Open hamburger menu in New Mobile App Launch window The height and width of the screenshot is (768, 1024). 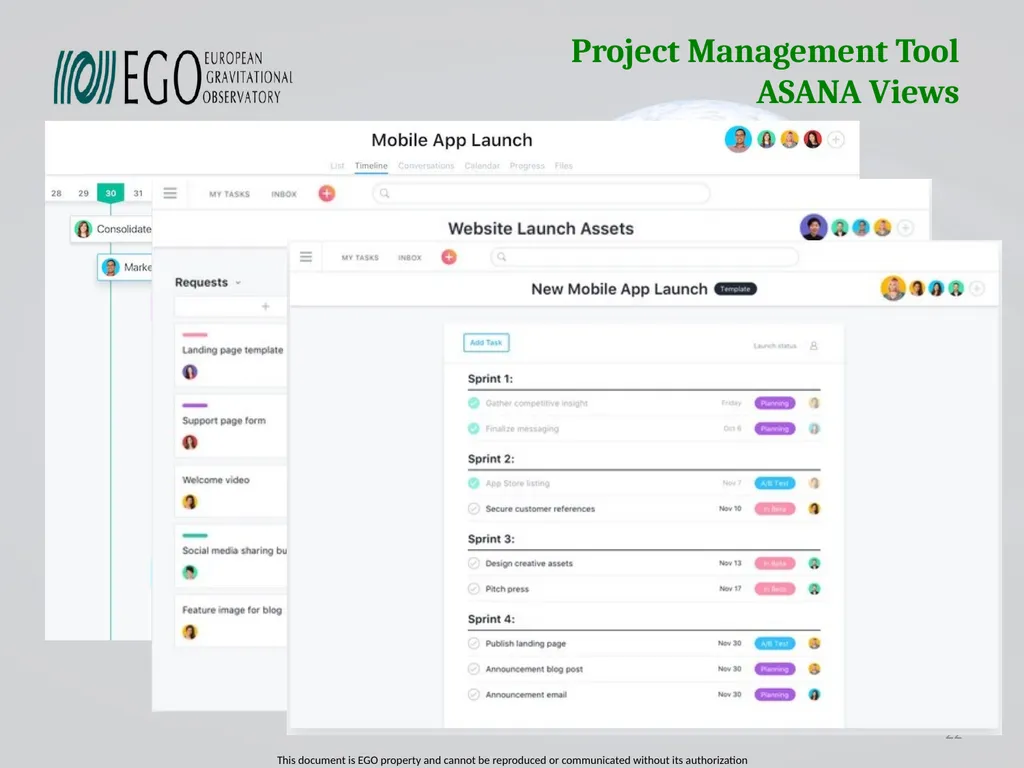coord(306,257)
